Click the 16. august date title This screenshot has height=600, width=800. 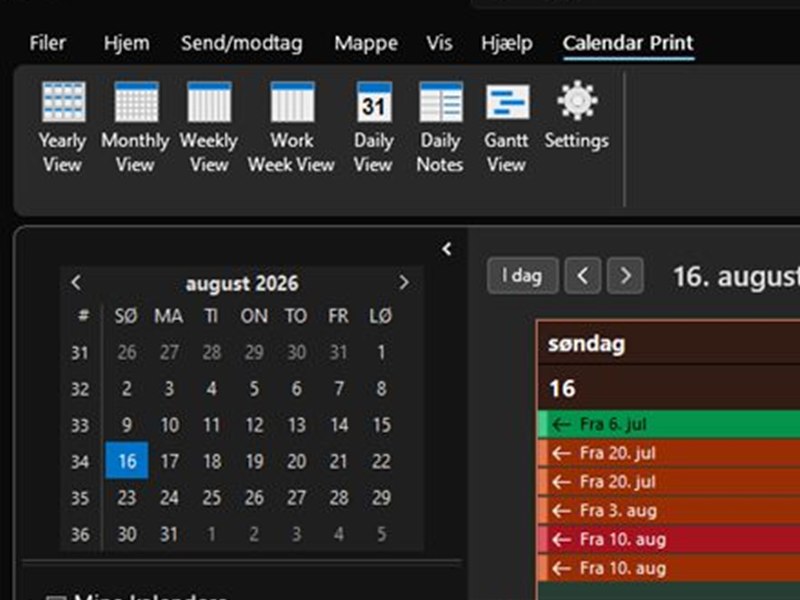[x=736, y=277]
